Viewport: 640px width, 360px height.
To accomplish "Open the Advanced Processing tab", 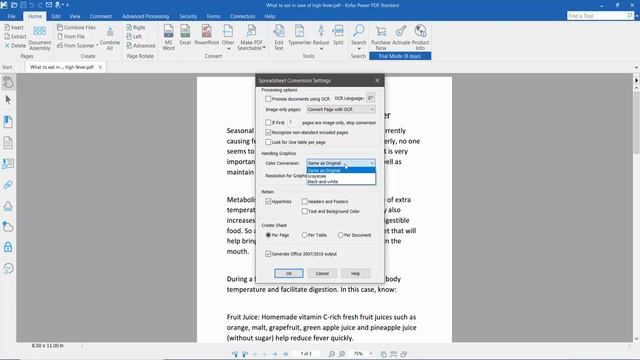I will click(x=146, y=16).
